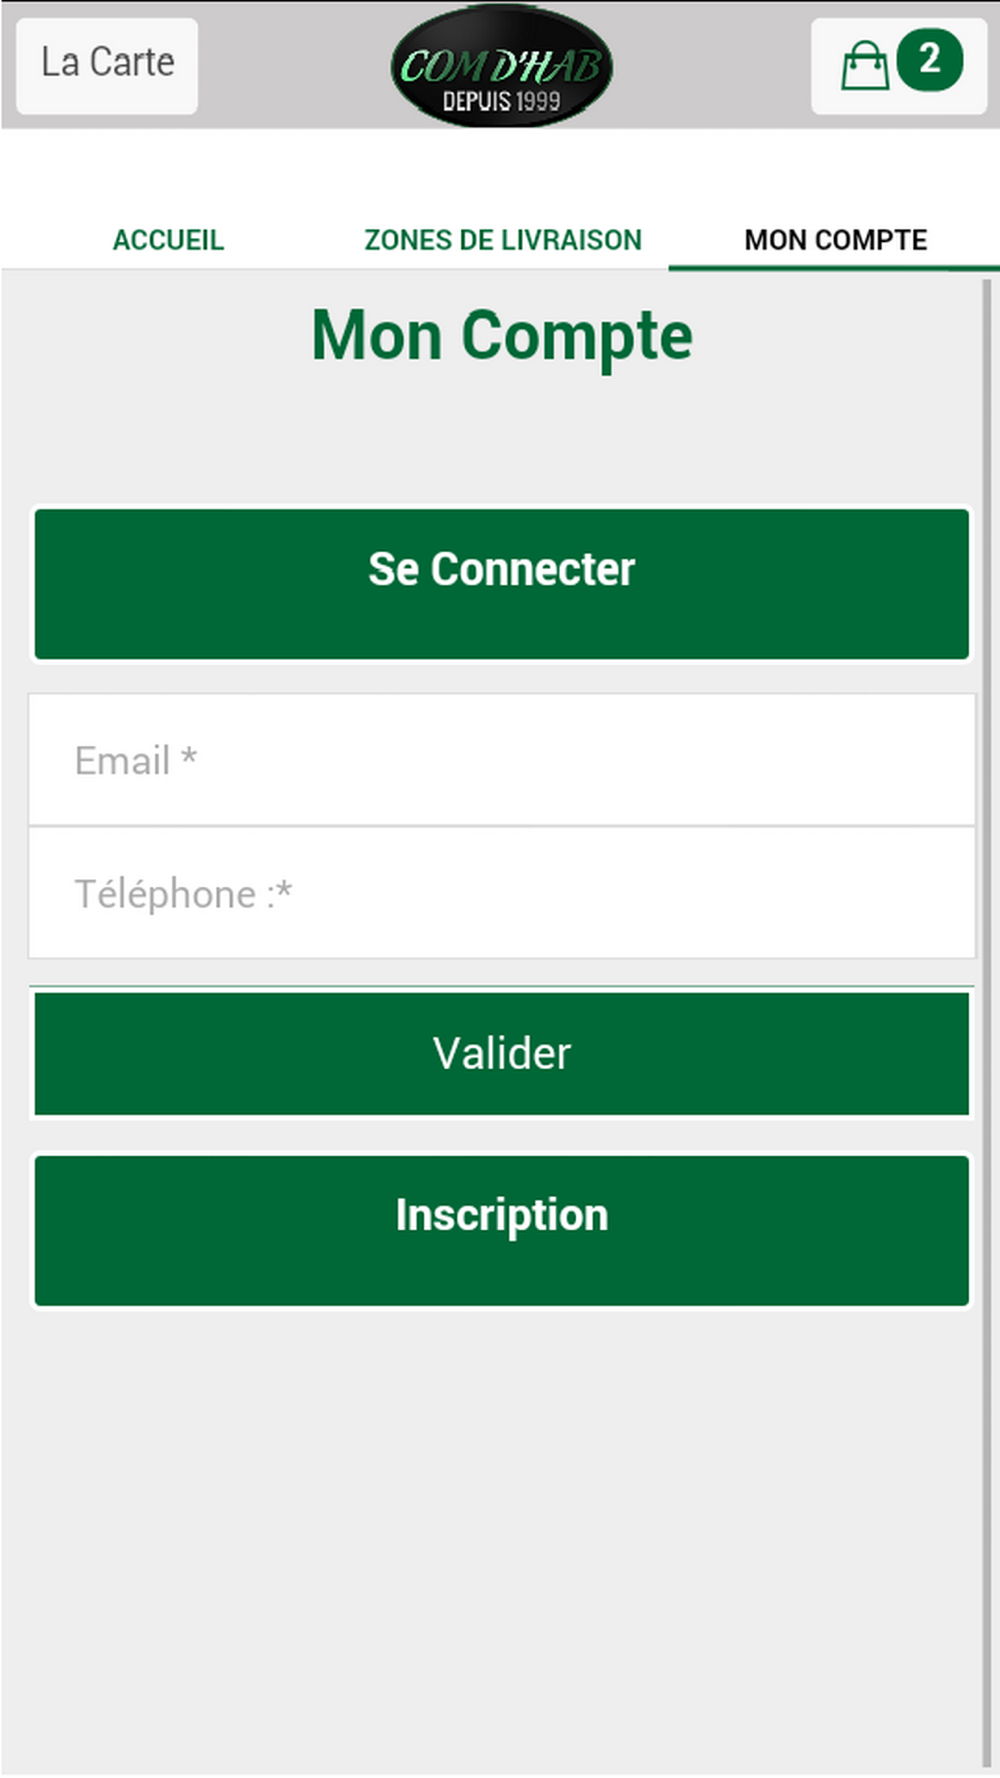Click the green underline below Mon Compte tab
Image resolution: width=1000 pixels, height=1778 pixels.
[x=834, y=268]
